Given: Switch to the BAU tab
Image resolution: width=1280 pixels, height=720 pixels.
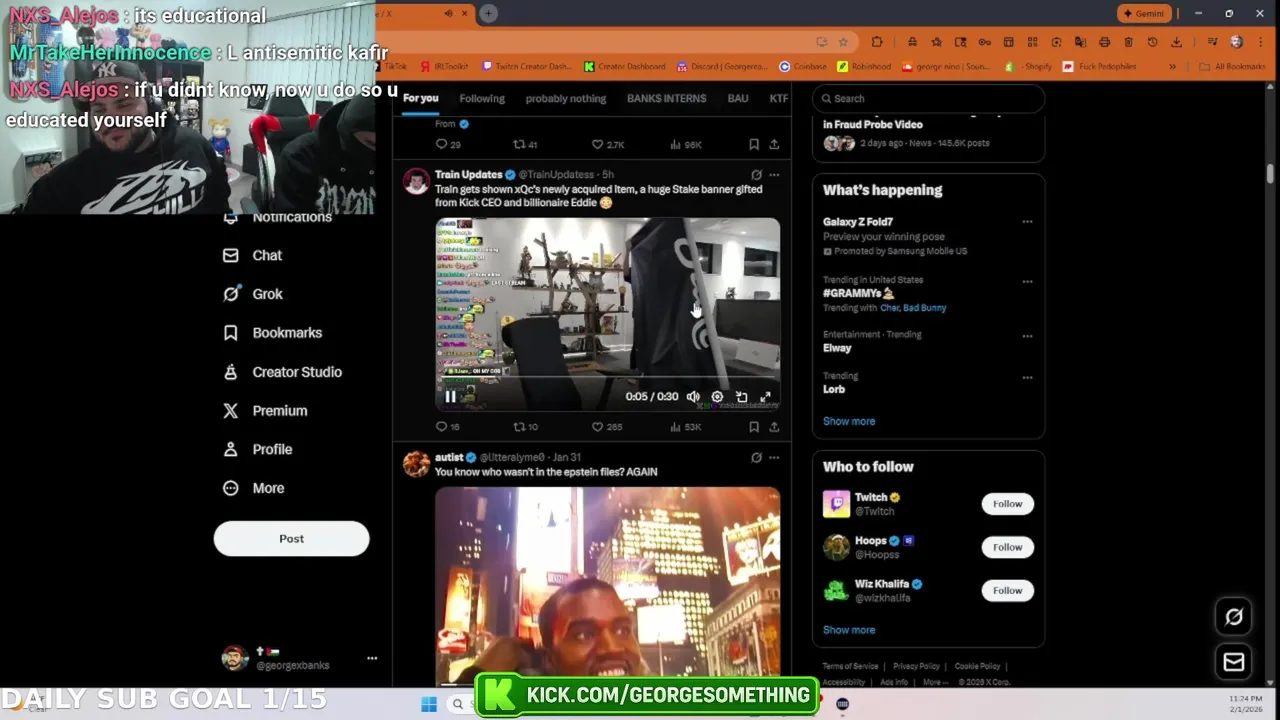Looking at the screenshot, I should (738, 99).
